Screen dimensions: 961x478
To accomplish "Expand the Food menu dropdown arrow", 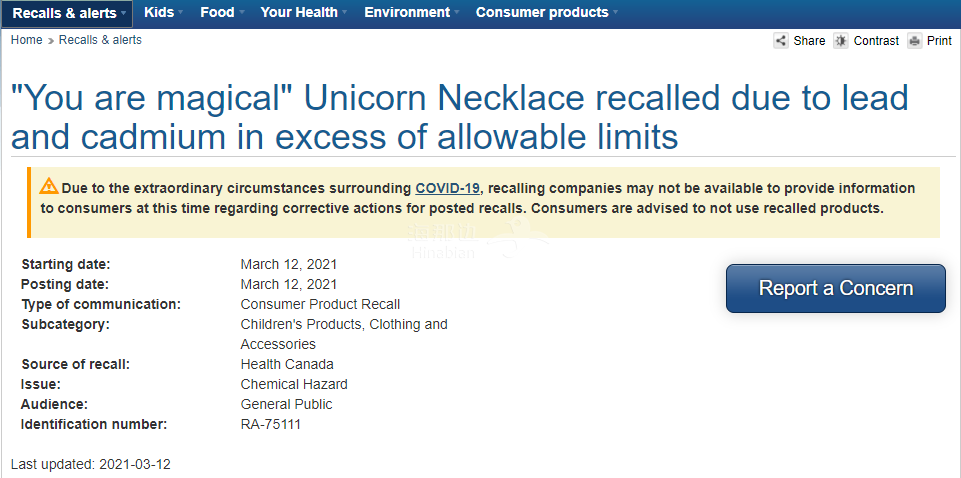I will 241,12.
